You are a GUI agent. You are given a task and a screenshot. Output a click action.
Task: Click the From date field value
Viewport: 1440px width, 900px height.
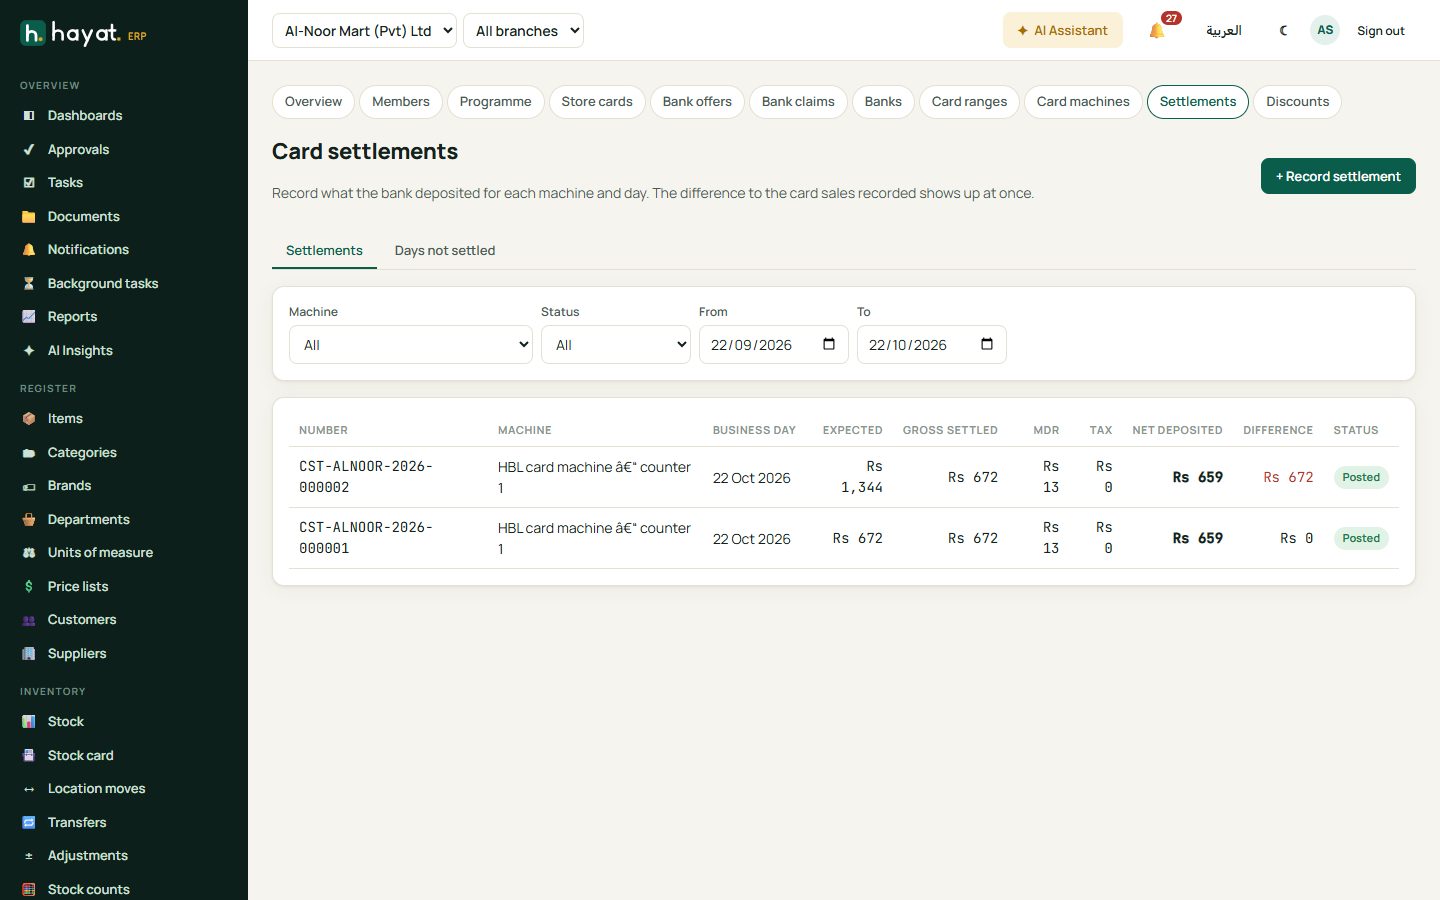pyautogui.click(x=752, y=345)
